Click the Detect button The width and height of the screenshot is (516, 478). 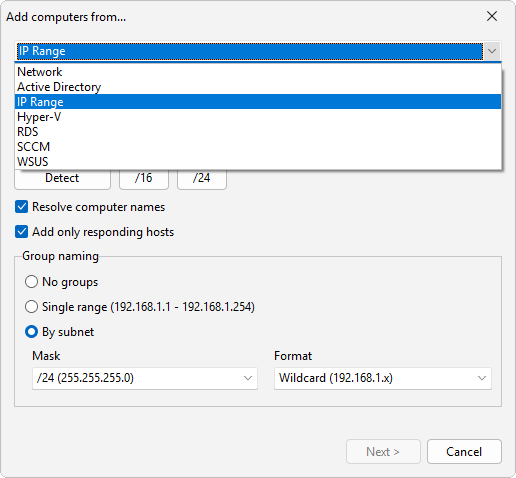[62, 178]
